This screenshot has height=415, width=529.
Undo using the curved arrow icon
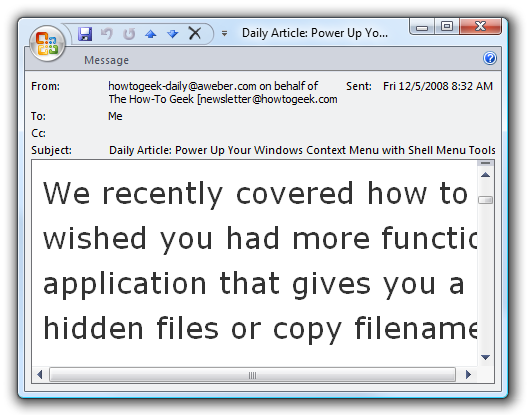107,34
